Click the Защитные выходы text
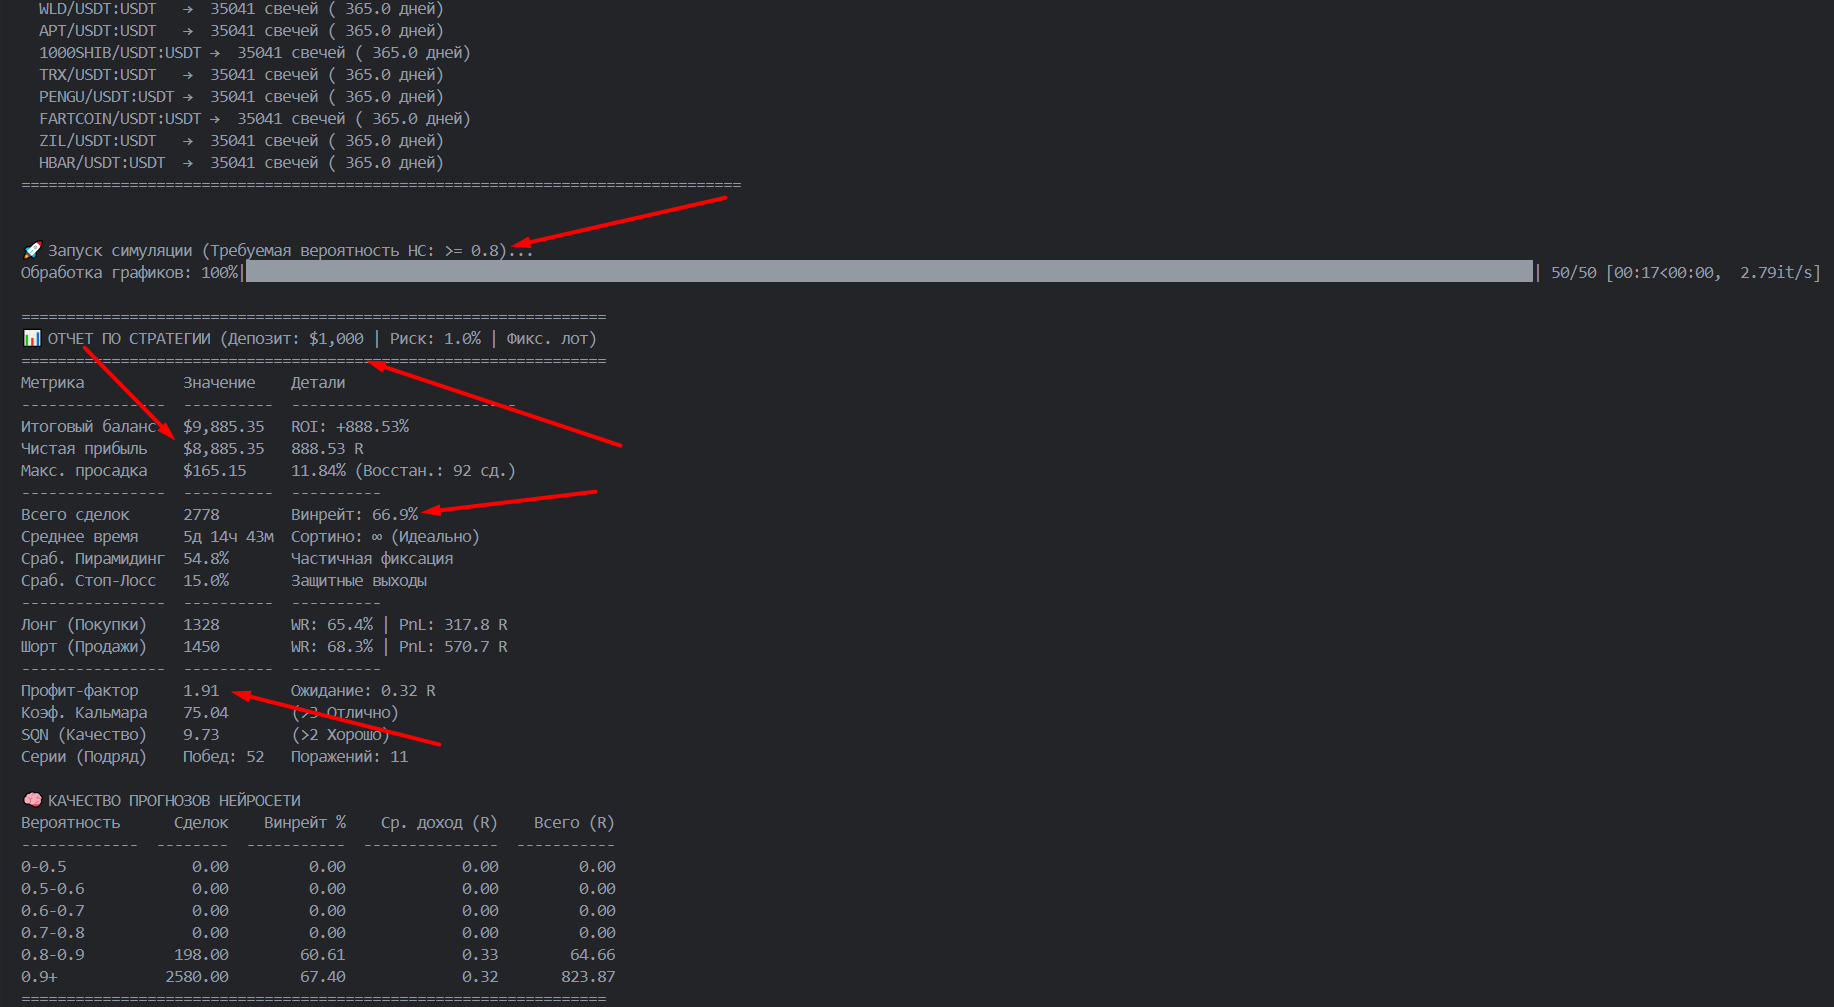The width and height of the screenshot is (1834, 1007). pos(359,581)
